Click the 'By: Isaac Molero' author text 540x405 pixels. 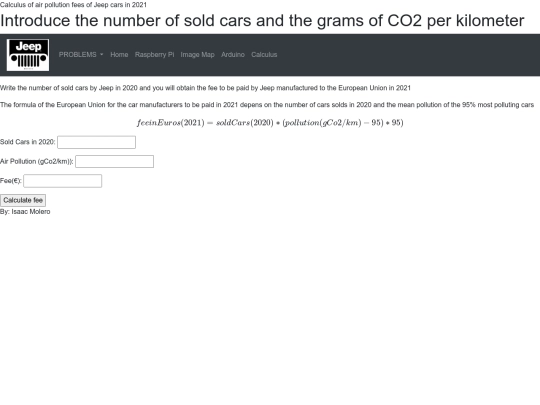click(25, 211)
